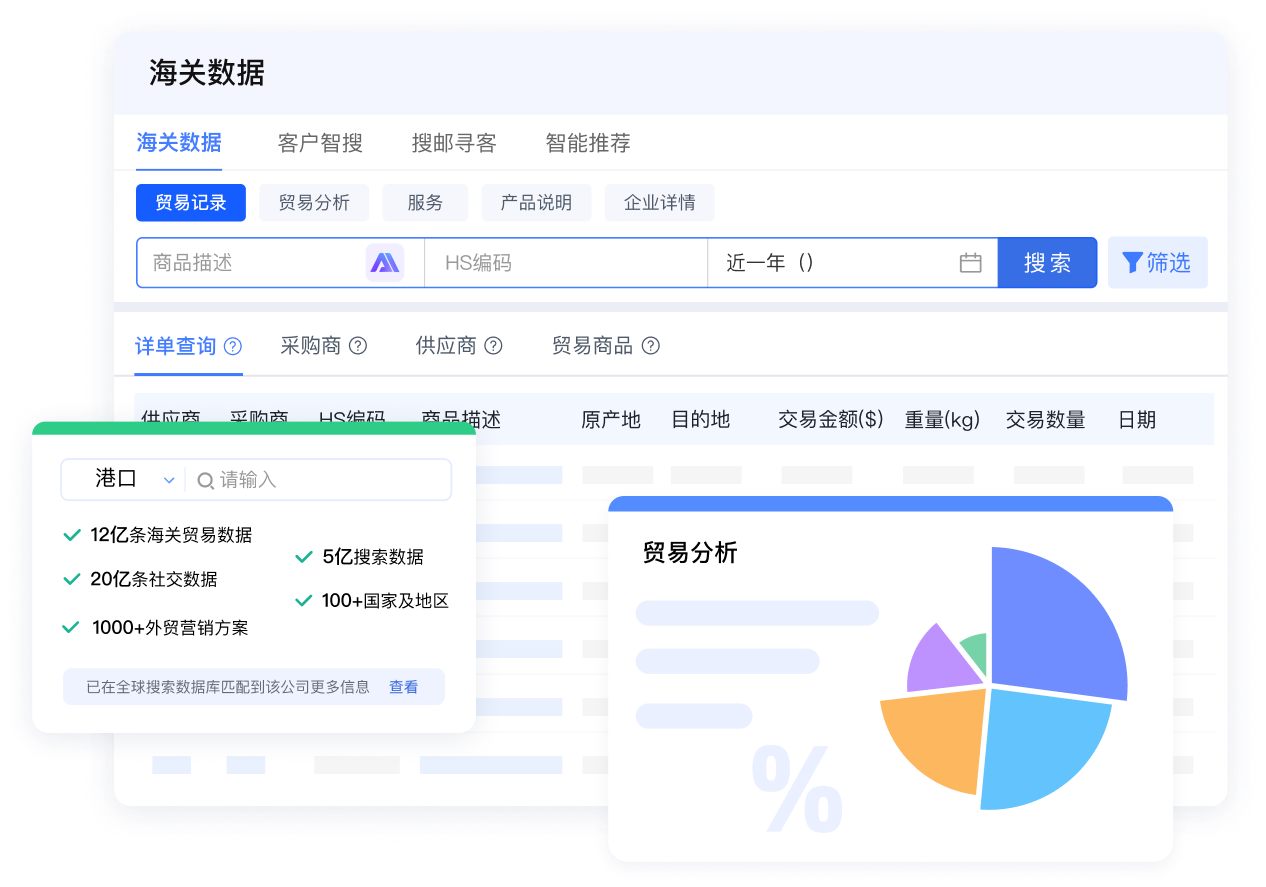This screenshot has height=887, width=1266.
Task: Click the help icon beside 供应商
Action: [x=493, y=346]
